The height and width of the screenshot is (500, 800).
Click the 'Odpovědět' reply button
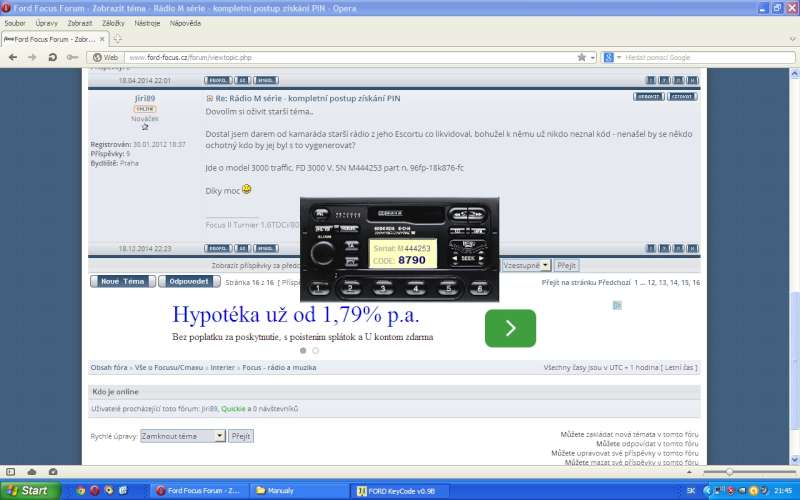189,282
